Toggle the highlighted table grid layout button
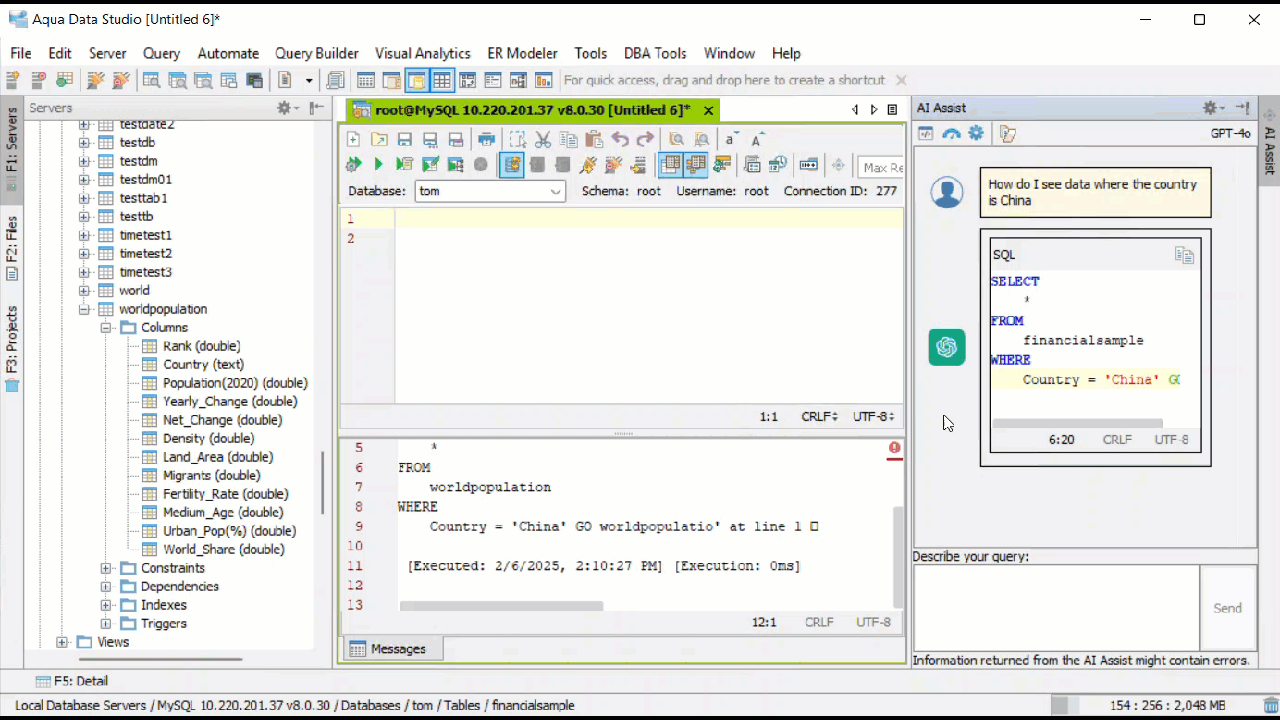 click(x=670, y=165)
